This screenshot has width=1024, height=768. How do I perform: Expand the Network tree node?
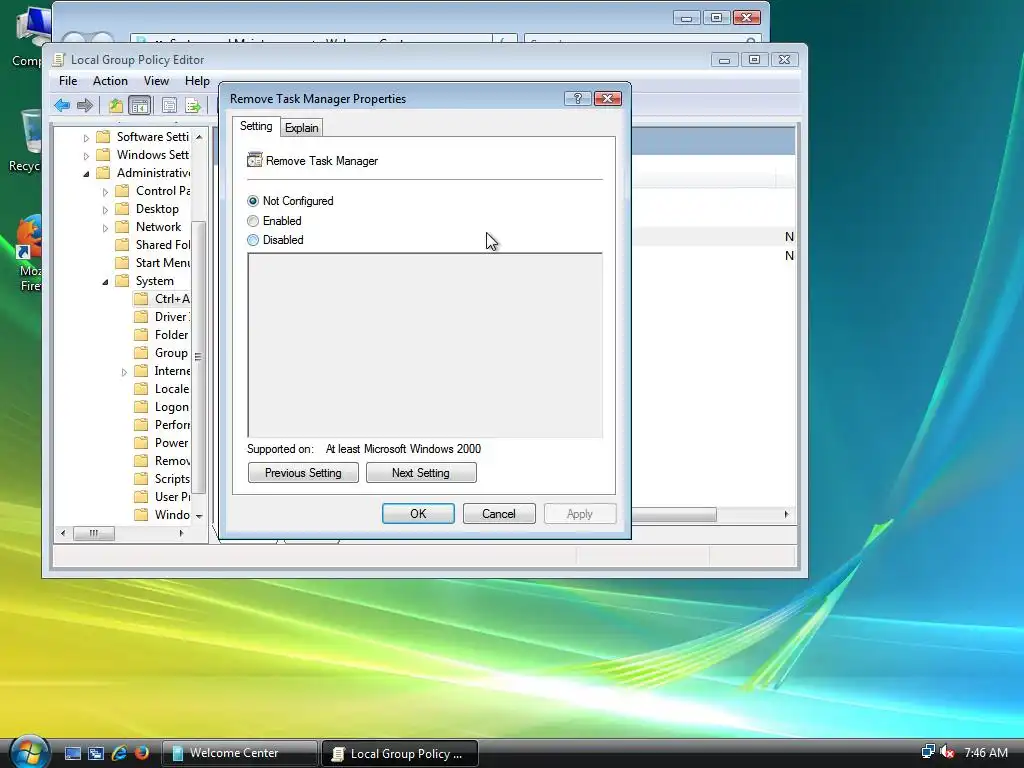click(x=105, y=228)
